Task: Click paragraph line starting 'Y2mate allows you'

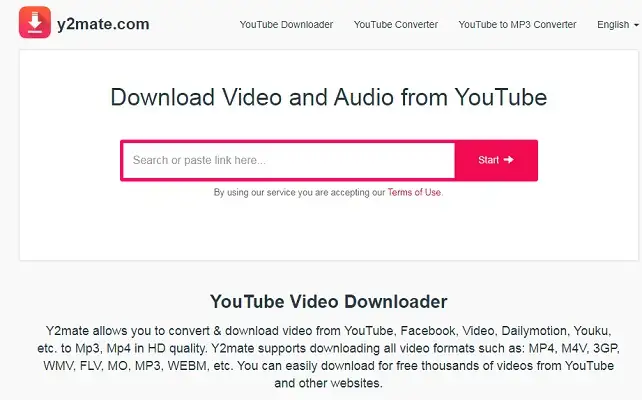Action: click(x=328, y=331)
